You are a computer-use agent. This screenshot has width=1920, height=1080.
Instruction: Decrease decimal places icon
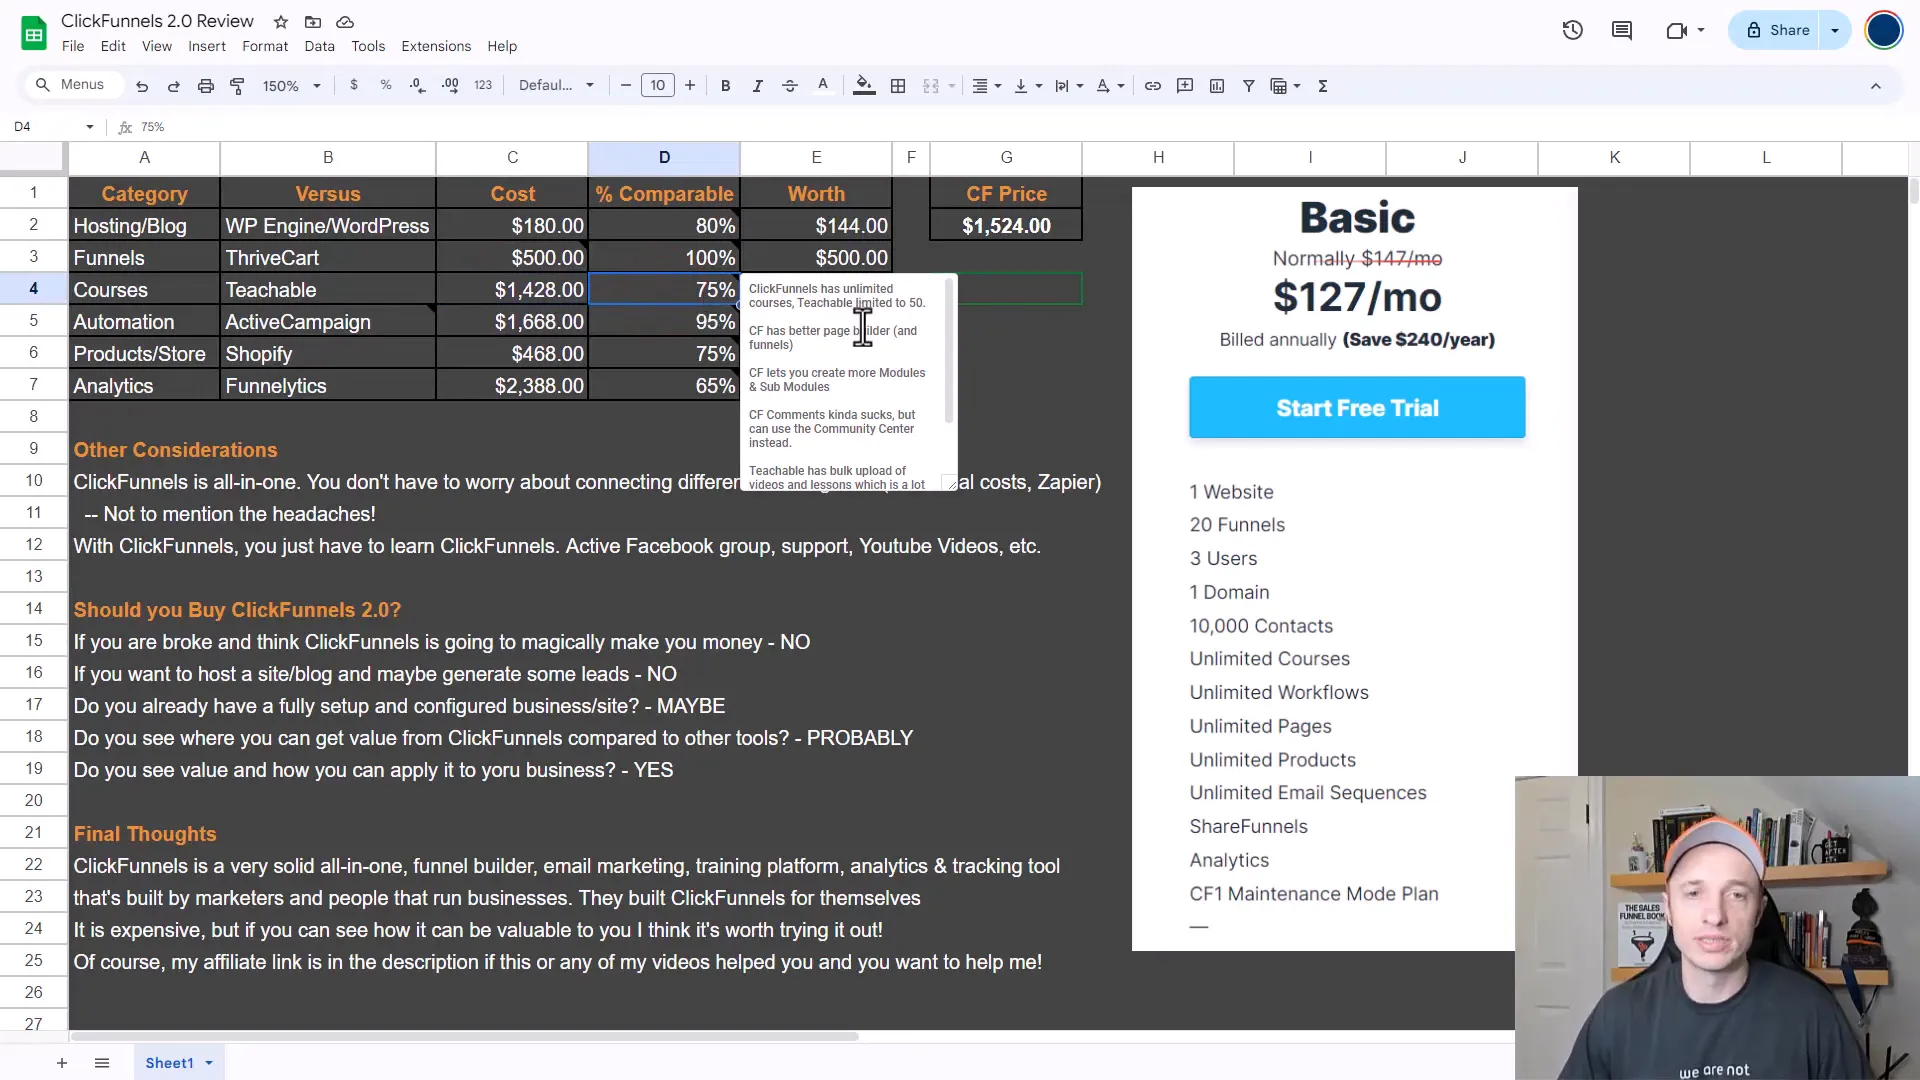pos(418,86)
